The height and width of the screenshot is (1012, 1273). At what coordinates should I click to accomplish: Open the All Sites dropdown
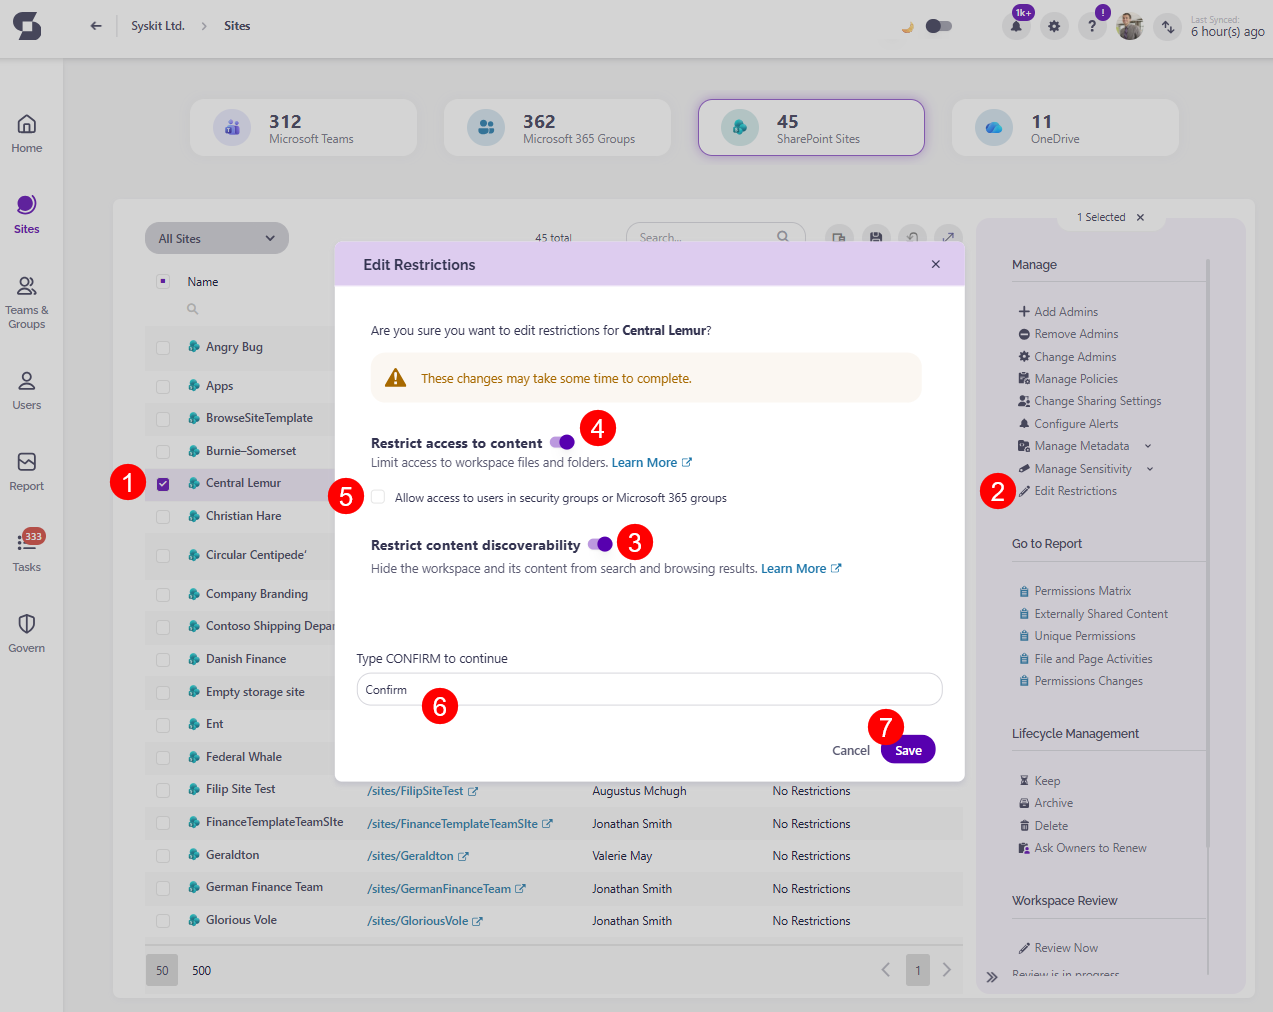[216, 238]
